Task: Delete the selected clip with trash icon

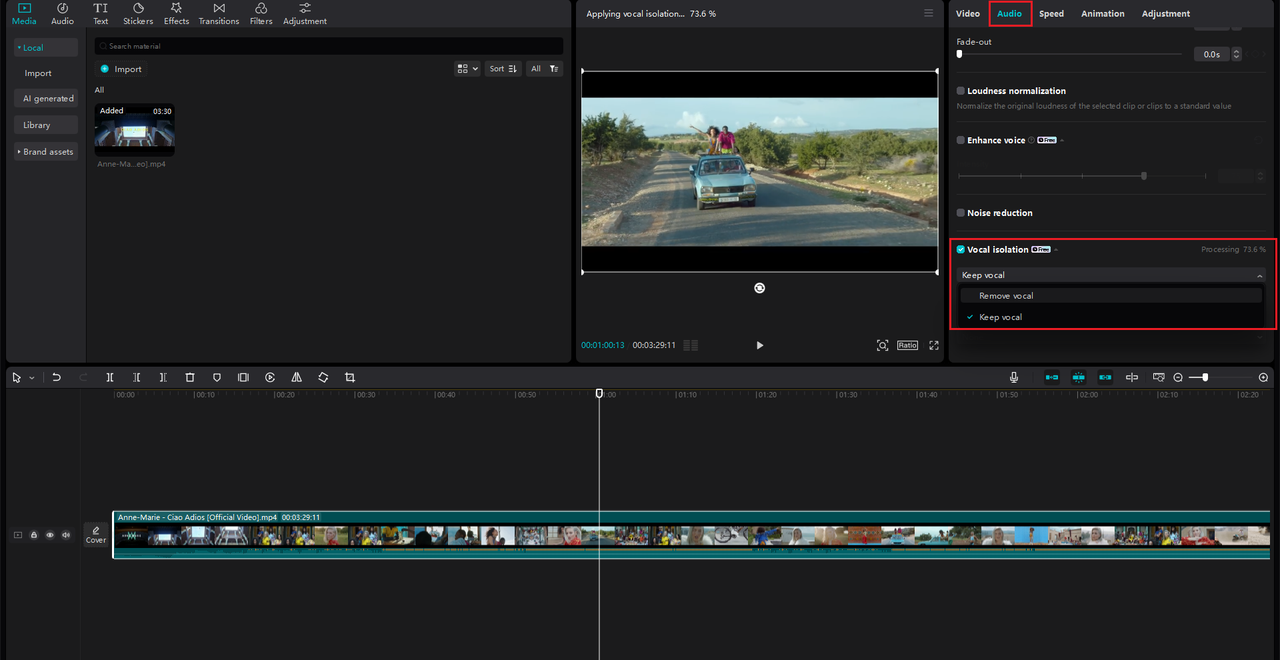Action: point(190,377)
